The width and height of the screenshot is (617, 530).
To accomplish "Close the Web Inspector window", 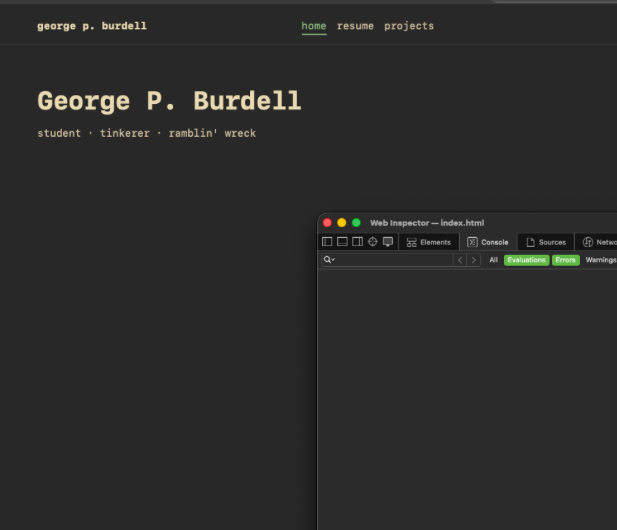I will 327,223.
